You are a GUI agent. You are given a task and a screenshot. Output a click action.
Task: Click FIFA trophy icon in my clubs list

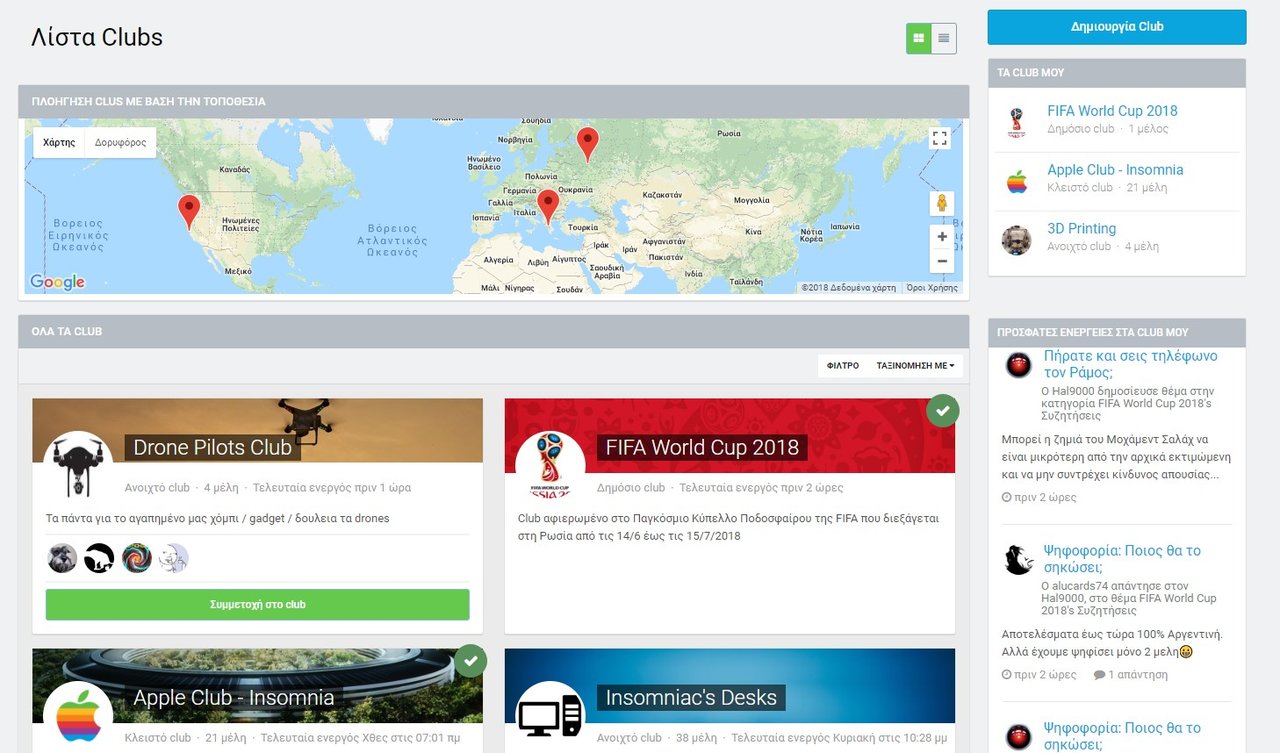[1016, 122]
